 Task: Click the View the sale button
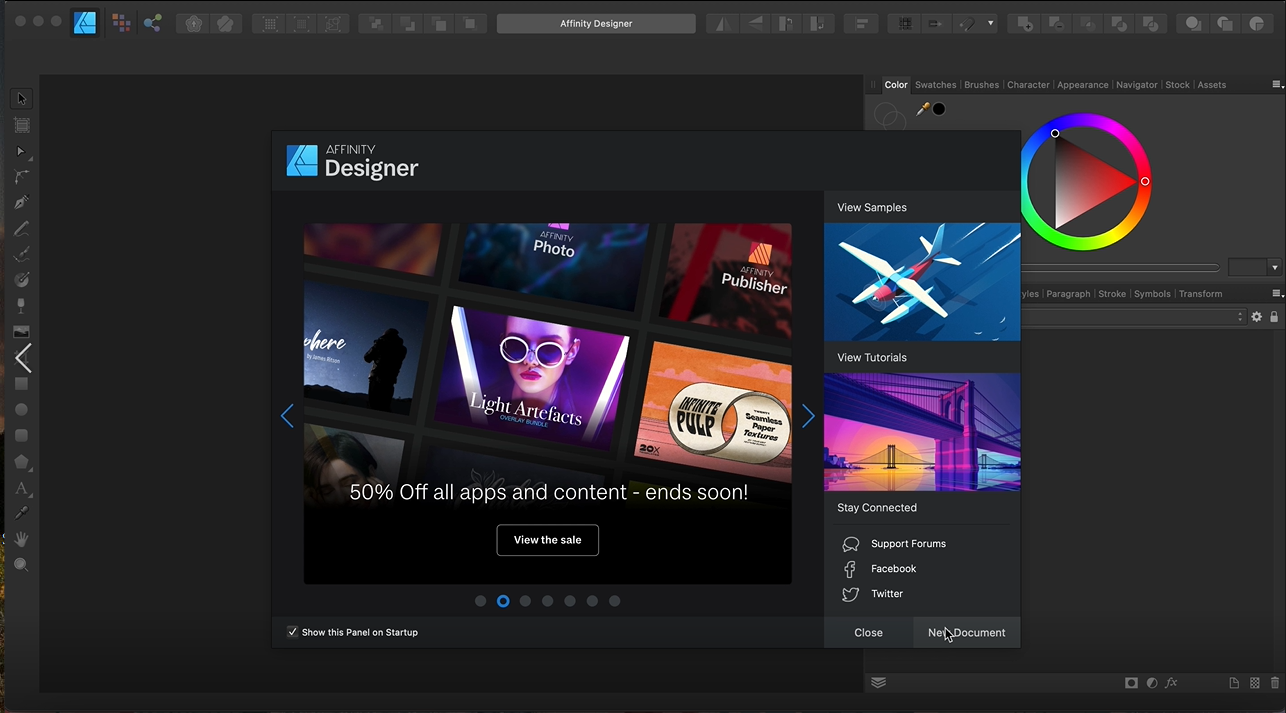click(548, 540)
